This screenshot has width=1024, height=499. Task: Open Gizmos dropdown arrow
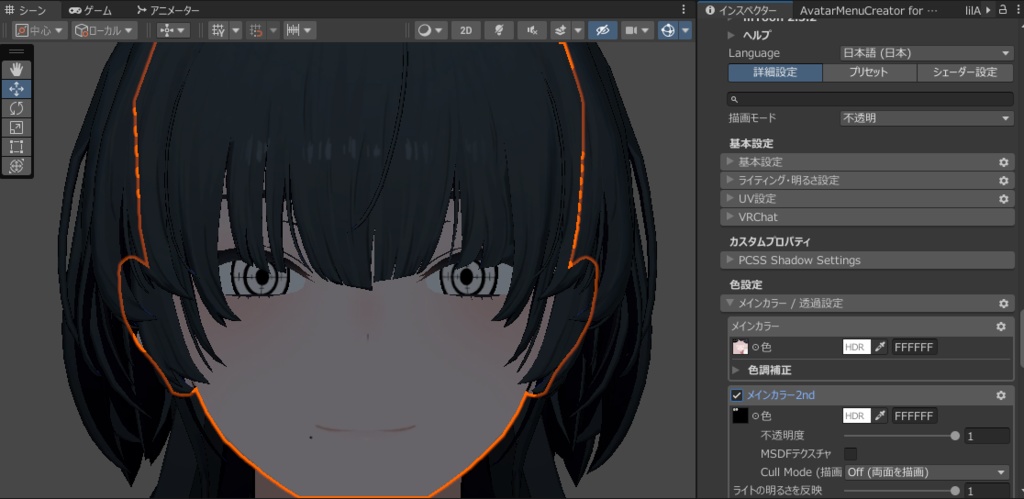coord(685,30)
